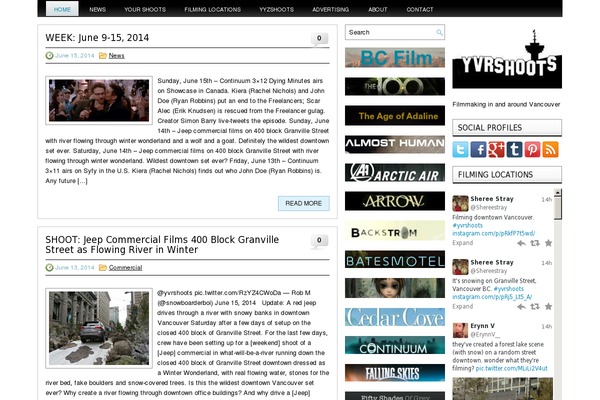The width and height of the screenshot is (600, 400).
Task: Reply to Sheree Stray's snowing on Granville tweet
Action: click(x=521, y=307)
